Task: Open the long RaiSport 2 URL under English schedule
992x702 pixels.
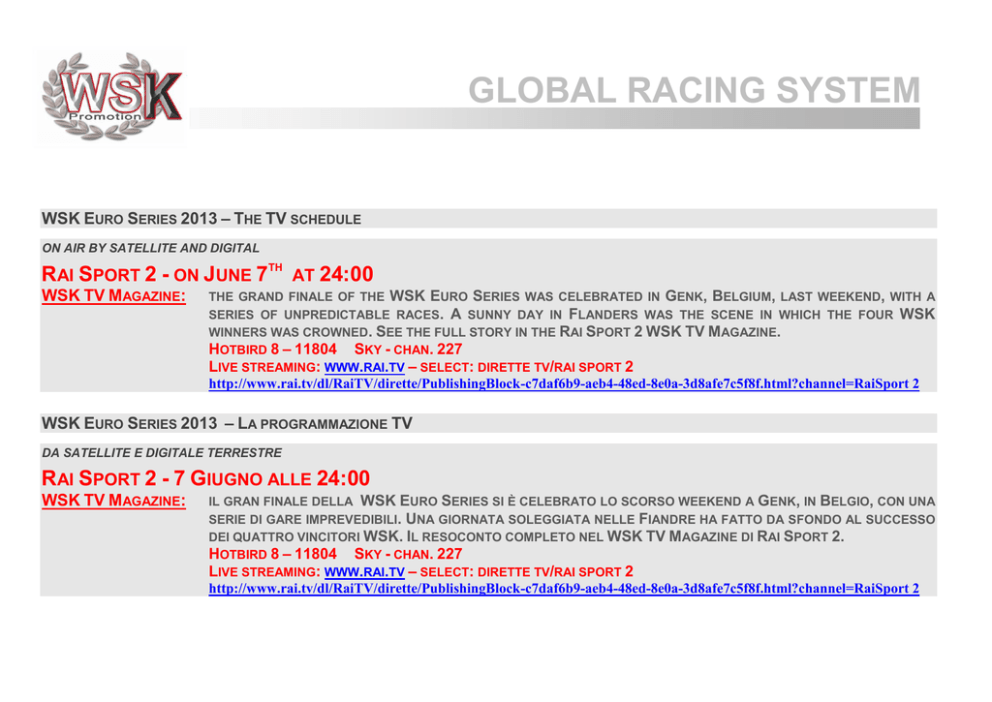Action: click(x=564, y=384)
